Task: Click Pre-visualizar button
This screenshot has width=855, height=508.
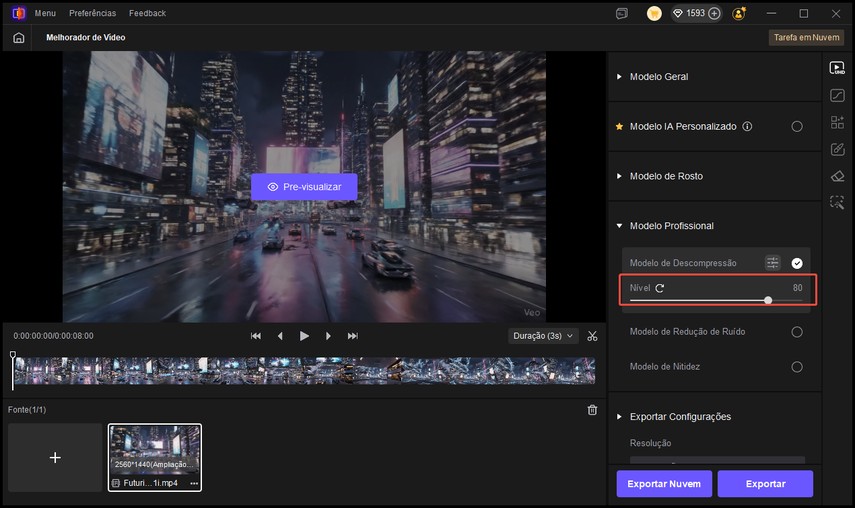Action: pos(304,187)
